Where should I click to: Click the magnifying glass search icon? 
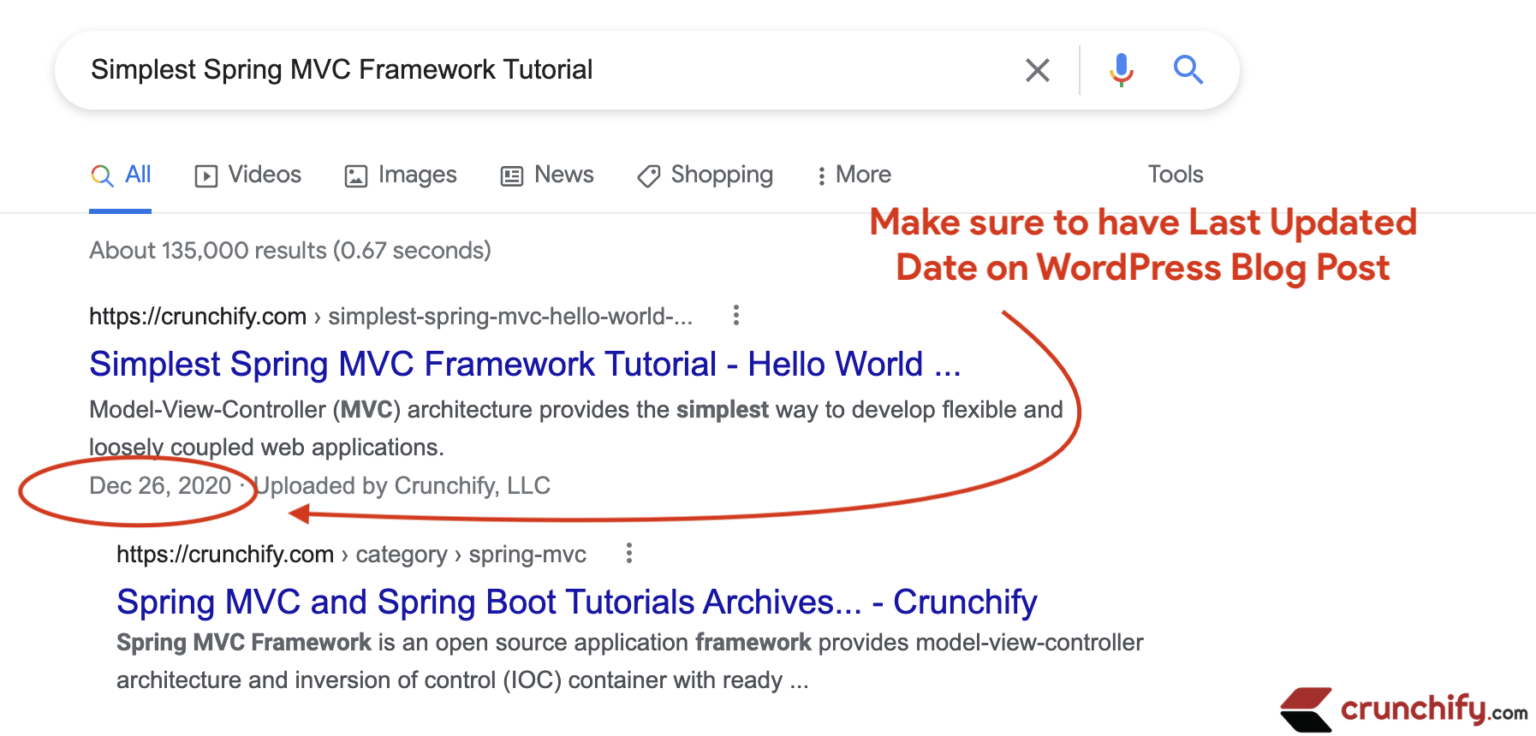pos(1188,69)
